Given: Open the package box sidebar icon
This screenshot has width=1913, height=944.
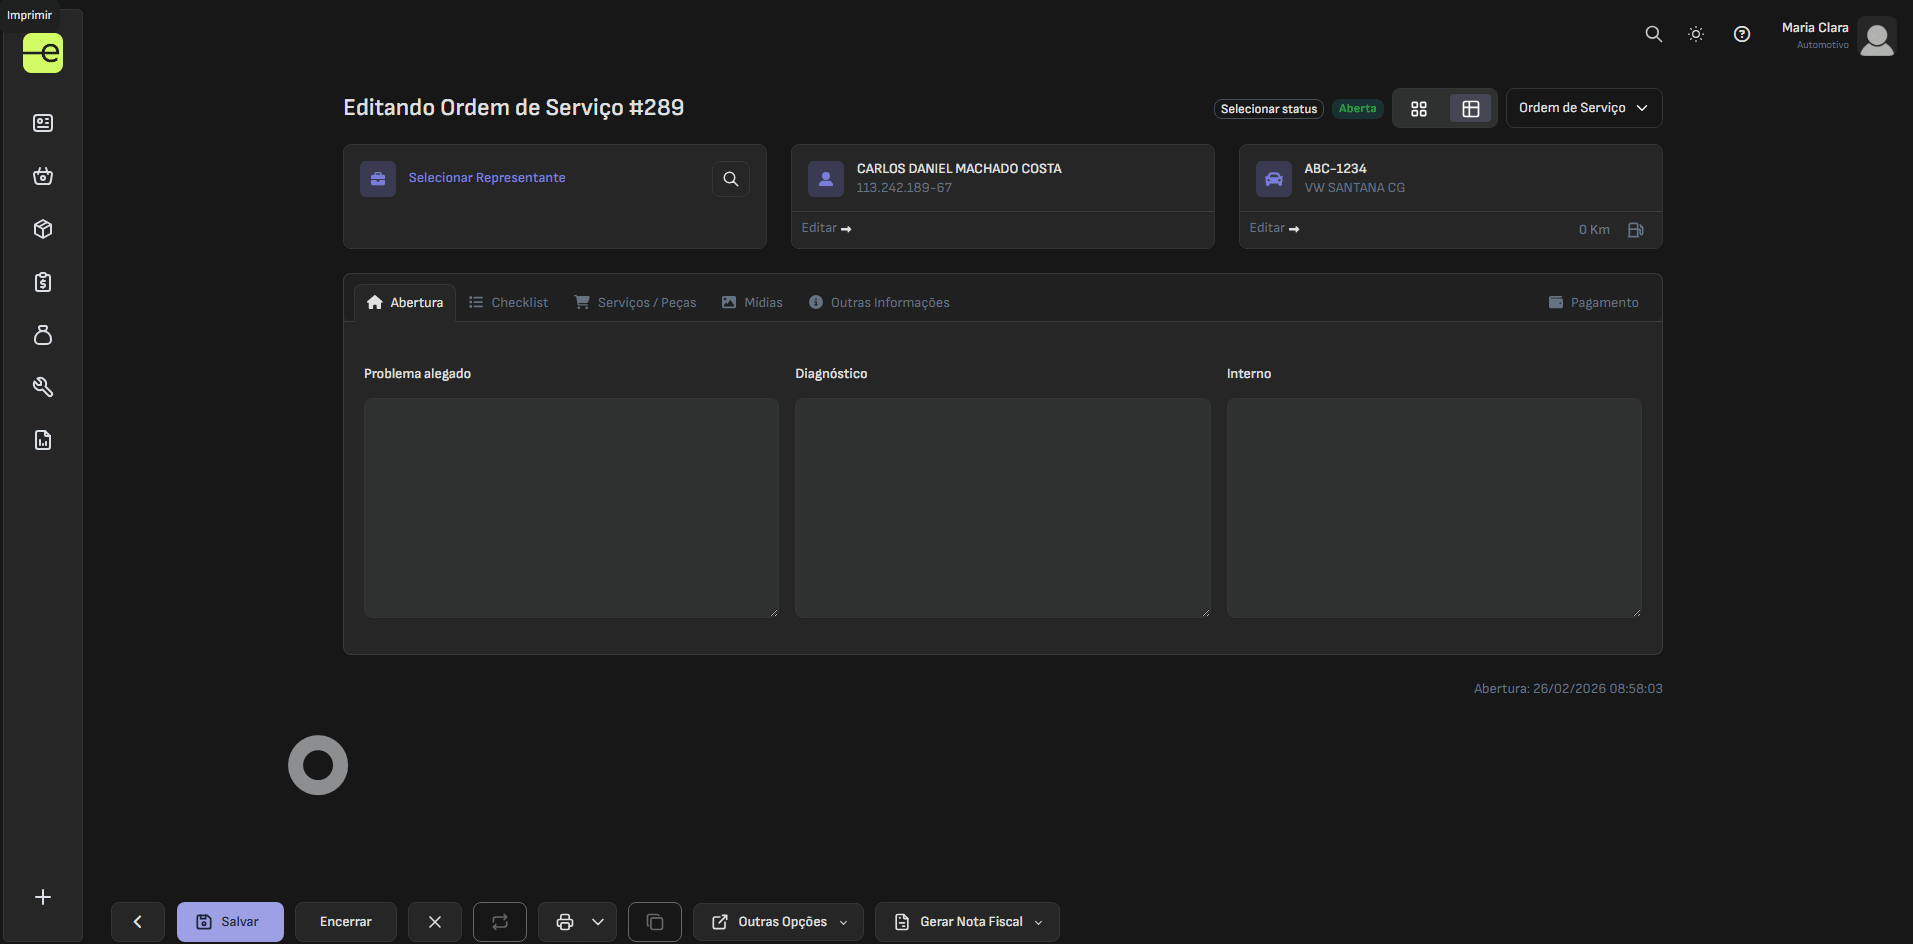Looking at the screenshot, I should click(x=43, y=229).
